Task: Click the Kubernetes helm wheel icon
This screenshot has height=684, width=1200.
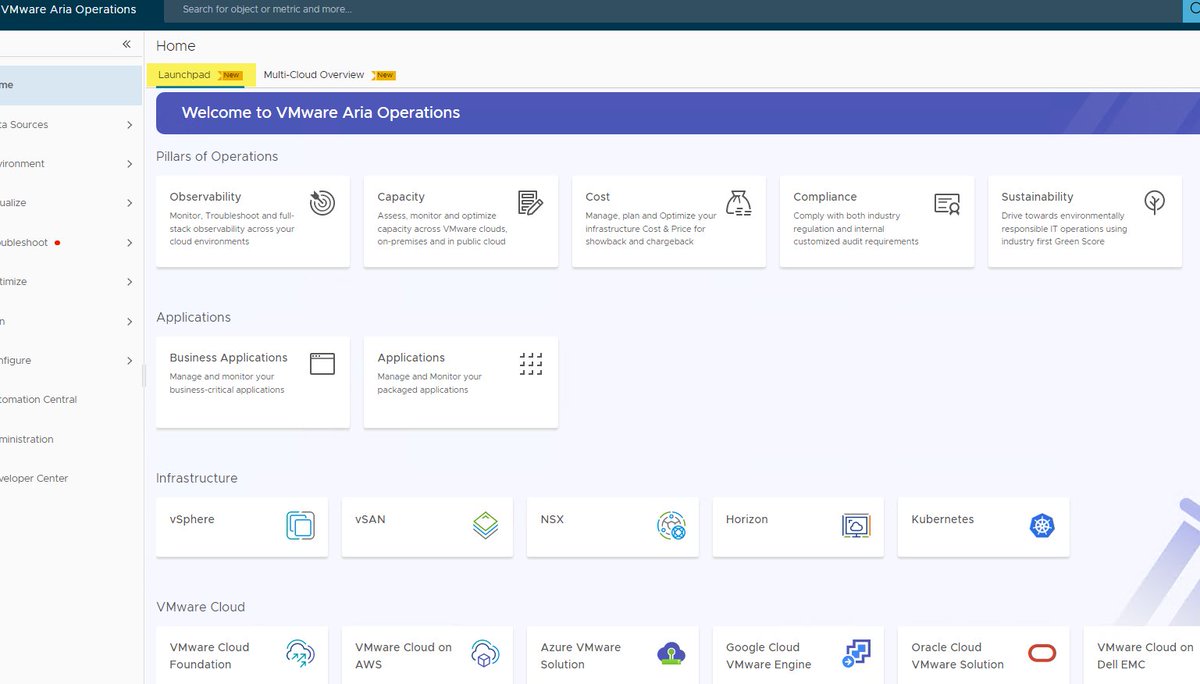Action: tap(1042, 525)
